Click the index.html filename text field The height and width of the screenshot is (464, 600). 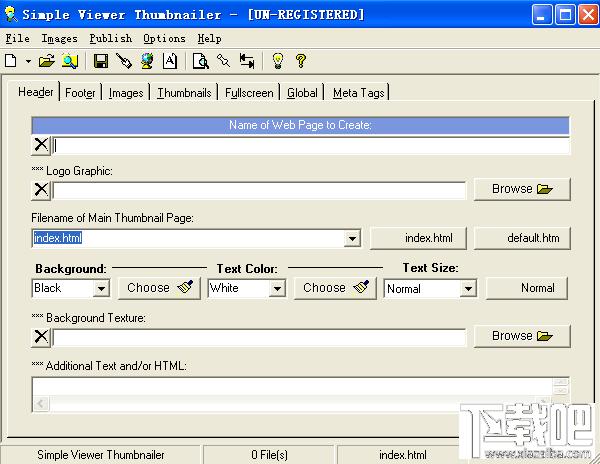188,239
